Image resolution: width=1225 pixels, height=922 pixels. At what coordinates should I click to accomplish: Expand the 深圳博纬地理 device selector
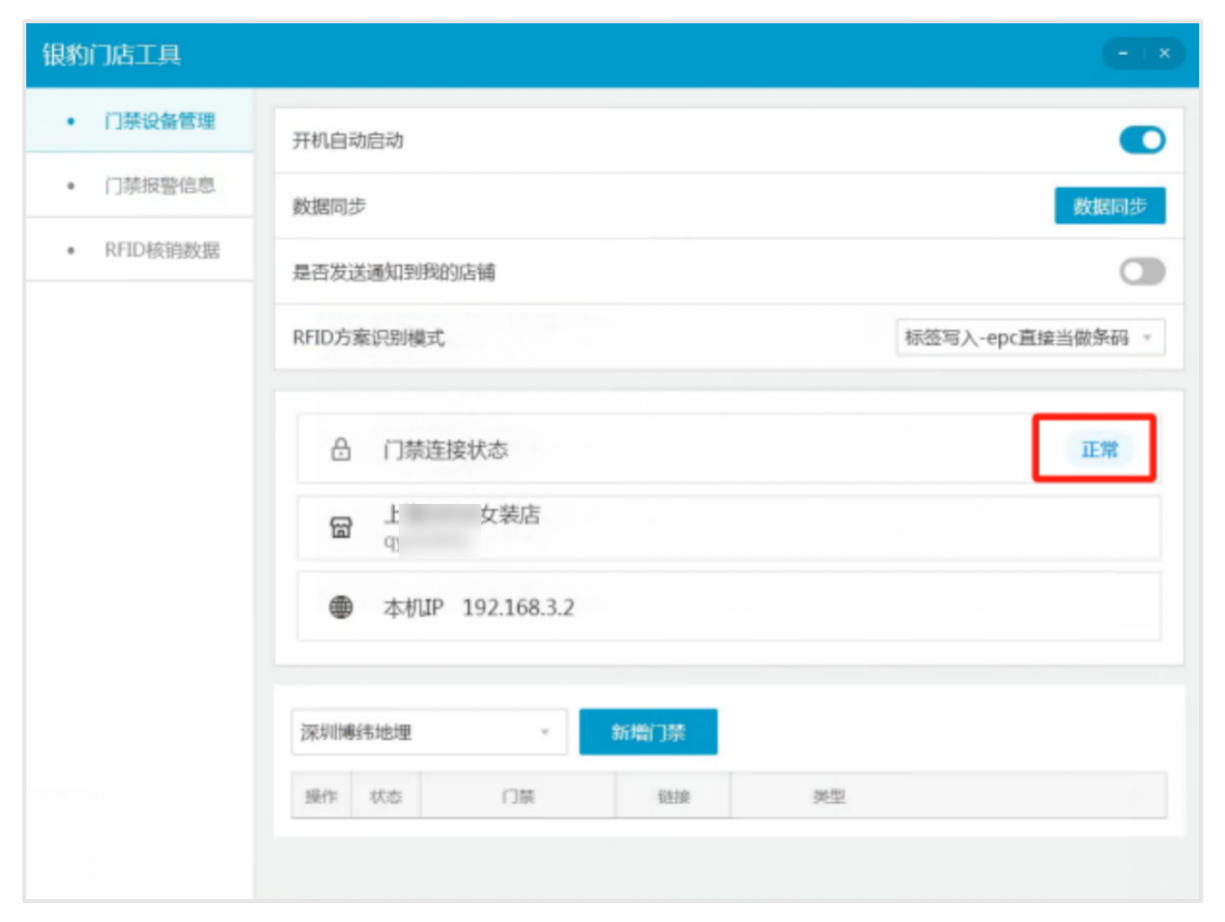click(428, 732)
